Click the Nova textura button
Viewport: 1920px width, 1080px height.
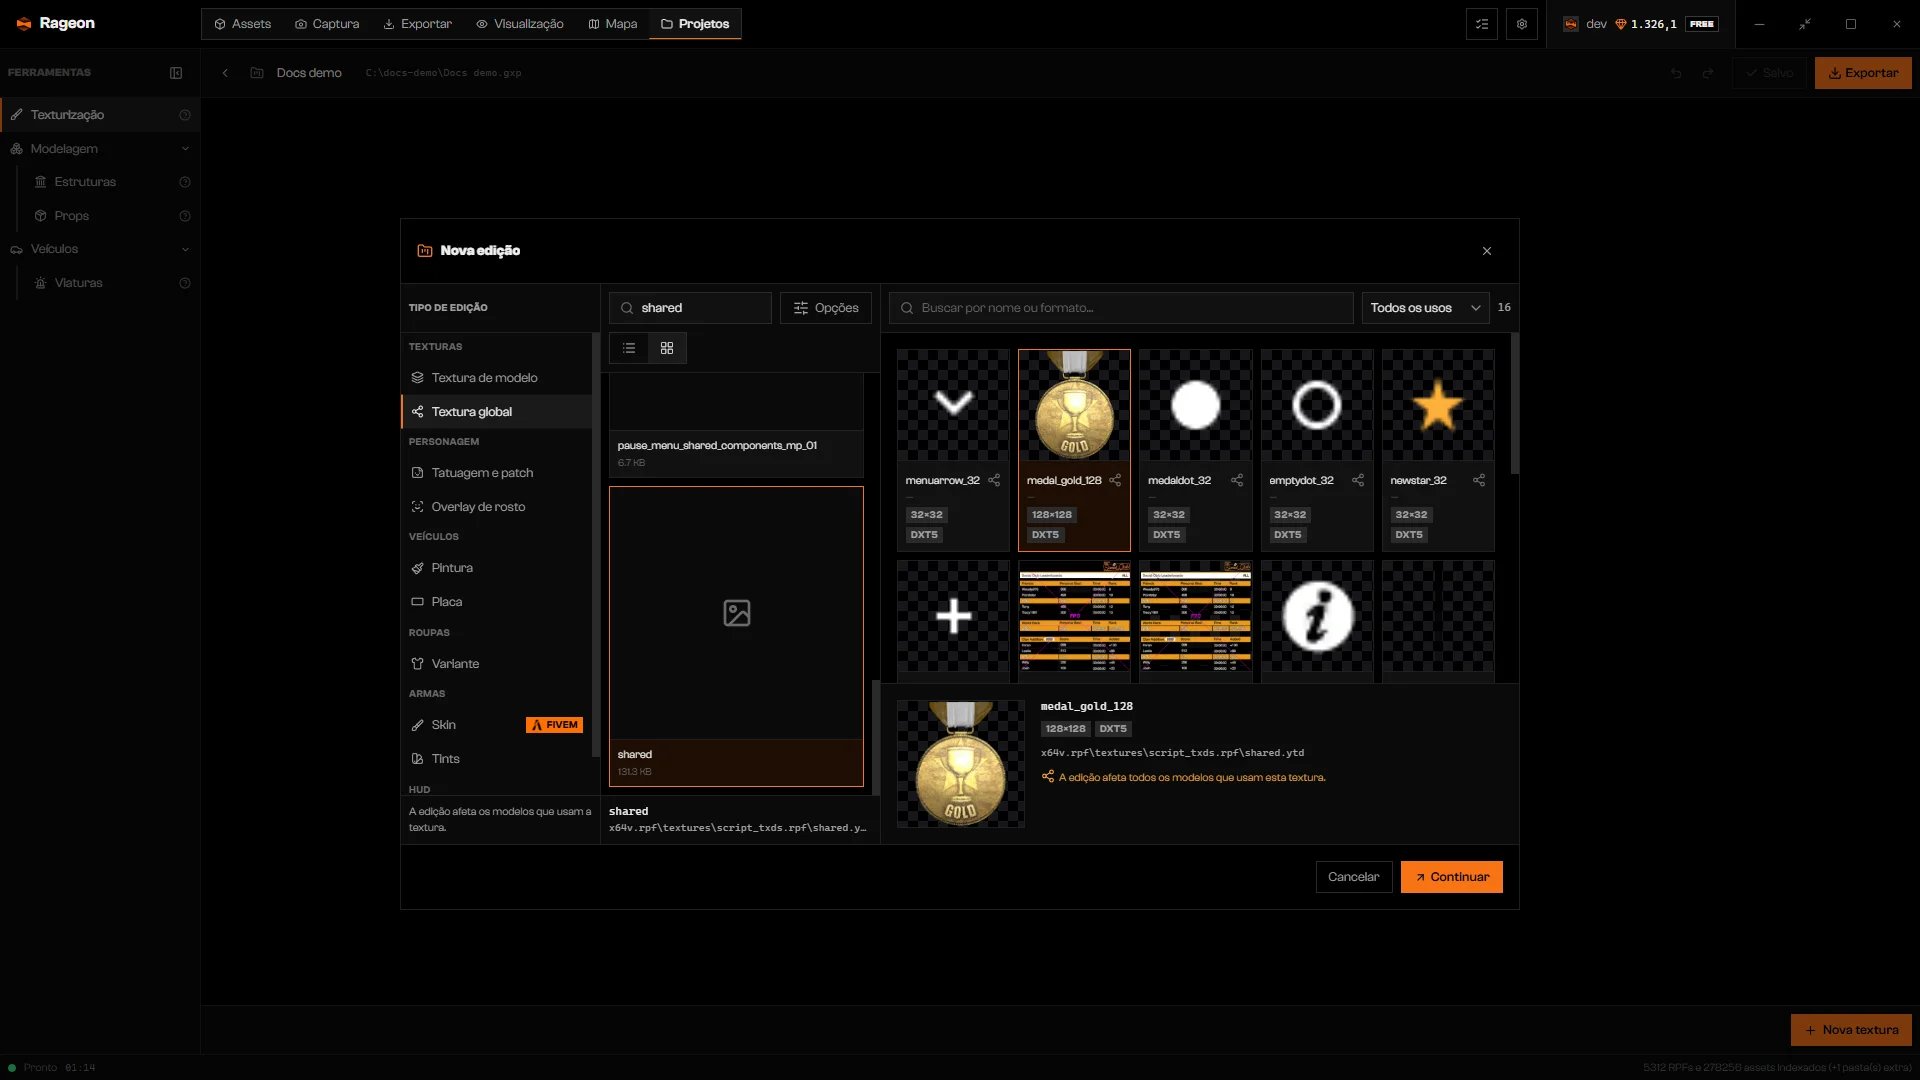click(x=1851, y=1030)
